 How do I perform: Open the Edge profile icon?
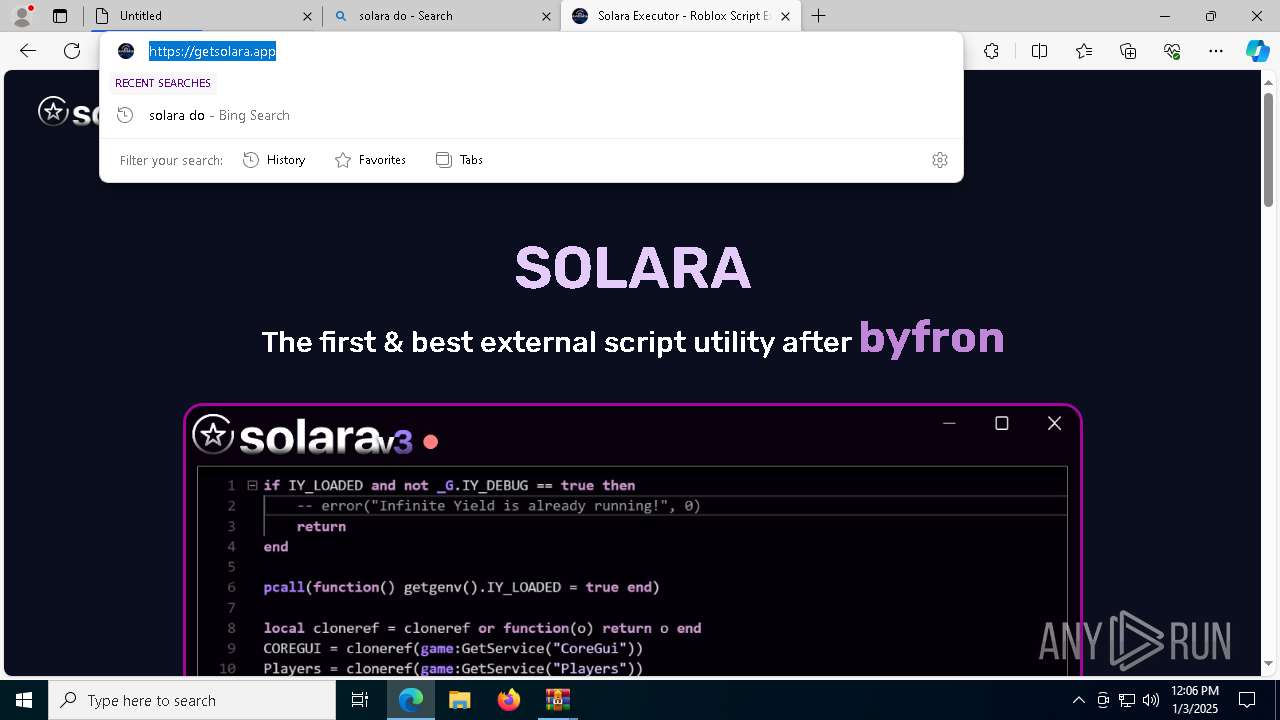(x=22, y=16)
